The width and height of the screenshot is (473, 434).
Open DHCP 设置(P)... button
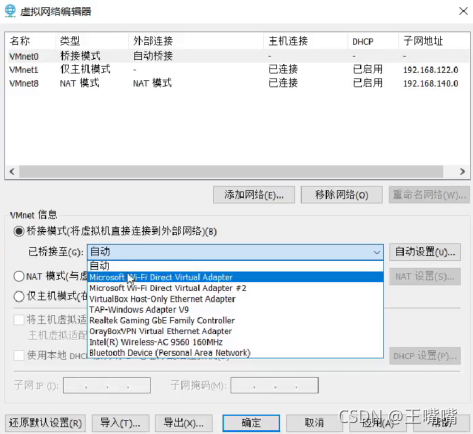[x=425, y=356]
